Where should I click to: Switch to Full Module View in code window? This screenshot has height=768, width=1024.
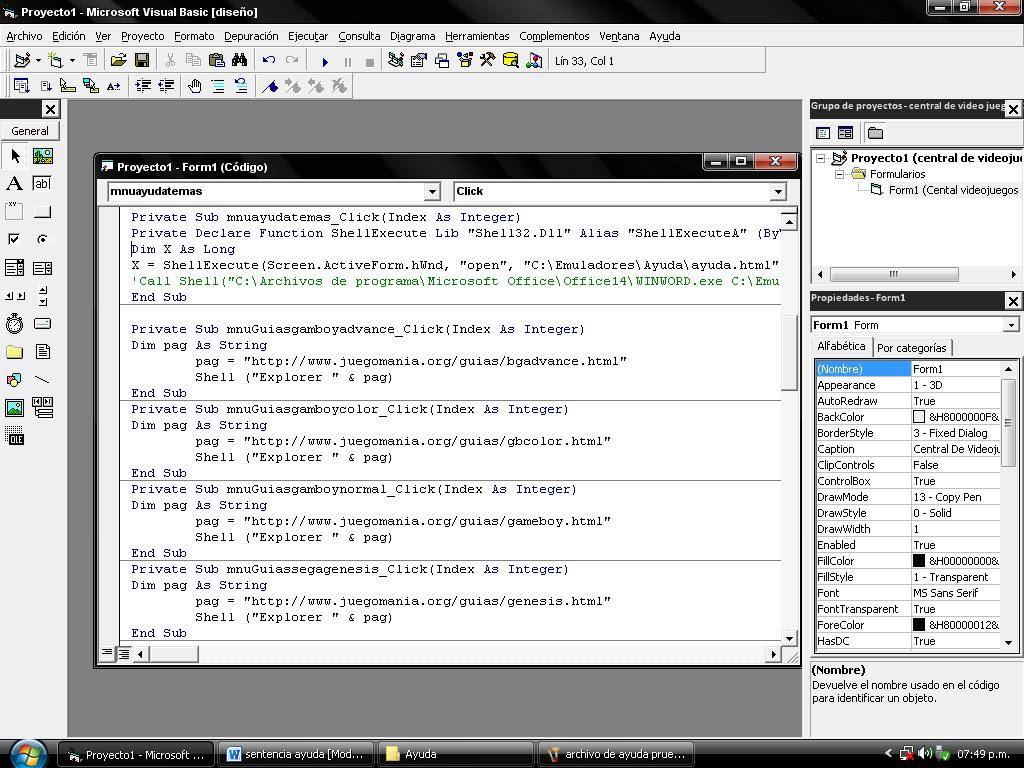pyautogui.click(x=123, y=653)
